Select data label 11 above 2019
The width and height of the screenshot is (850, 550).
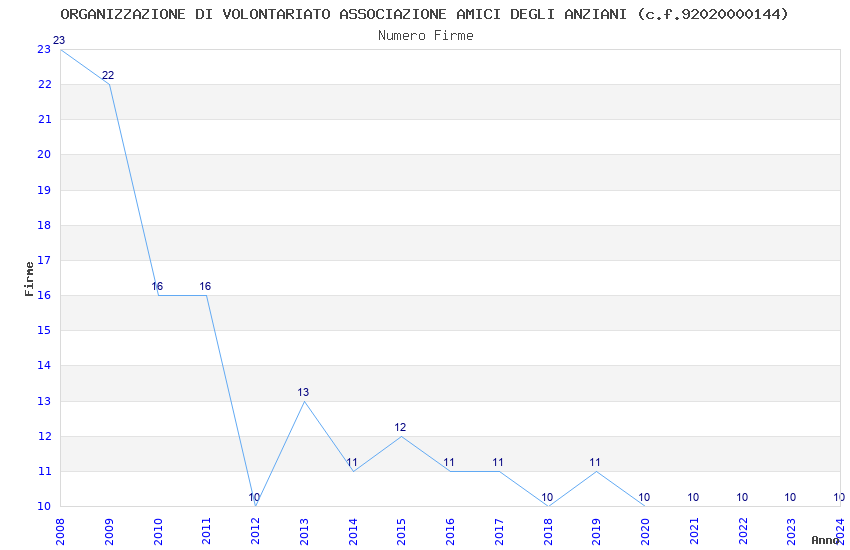[x=595, y=462]
